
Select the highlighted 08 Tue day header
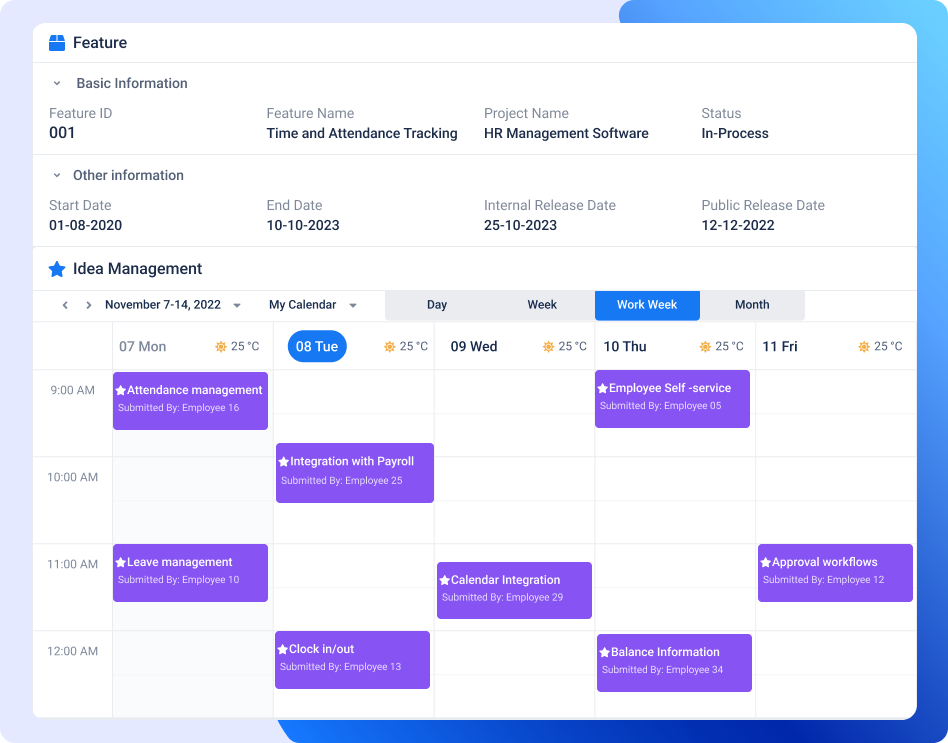click(x=317, y=346)
